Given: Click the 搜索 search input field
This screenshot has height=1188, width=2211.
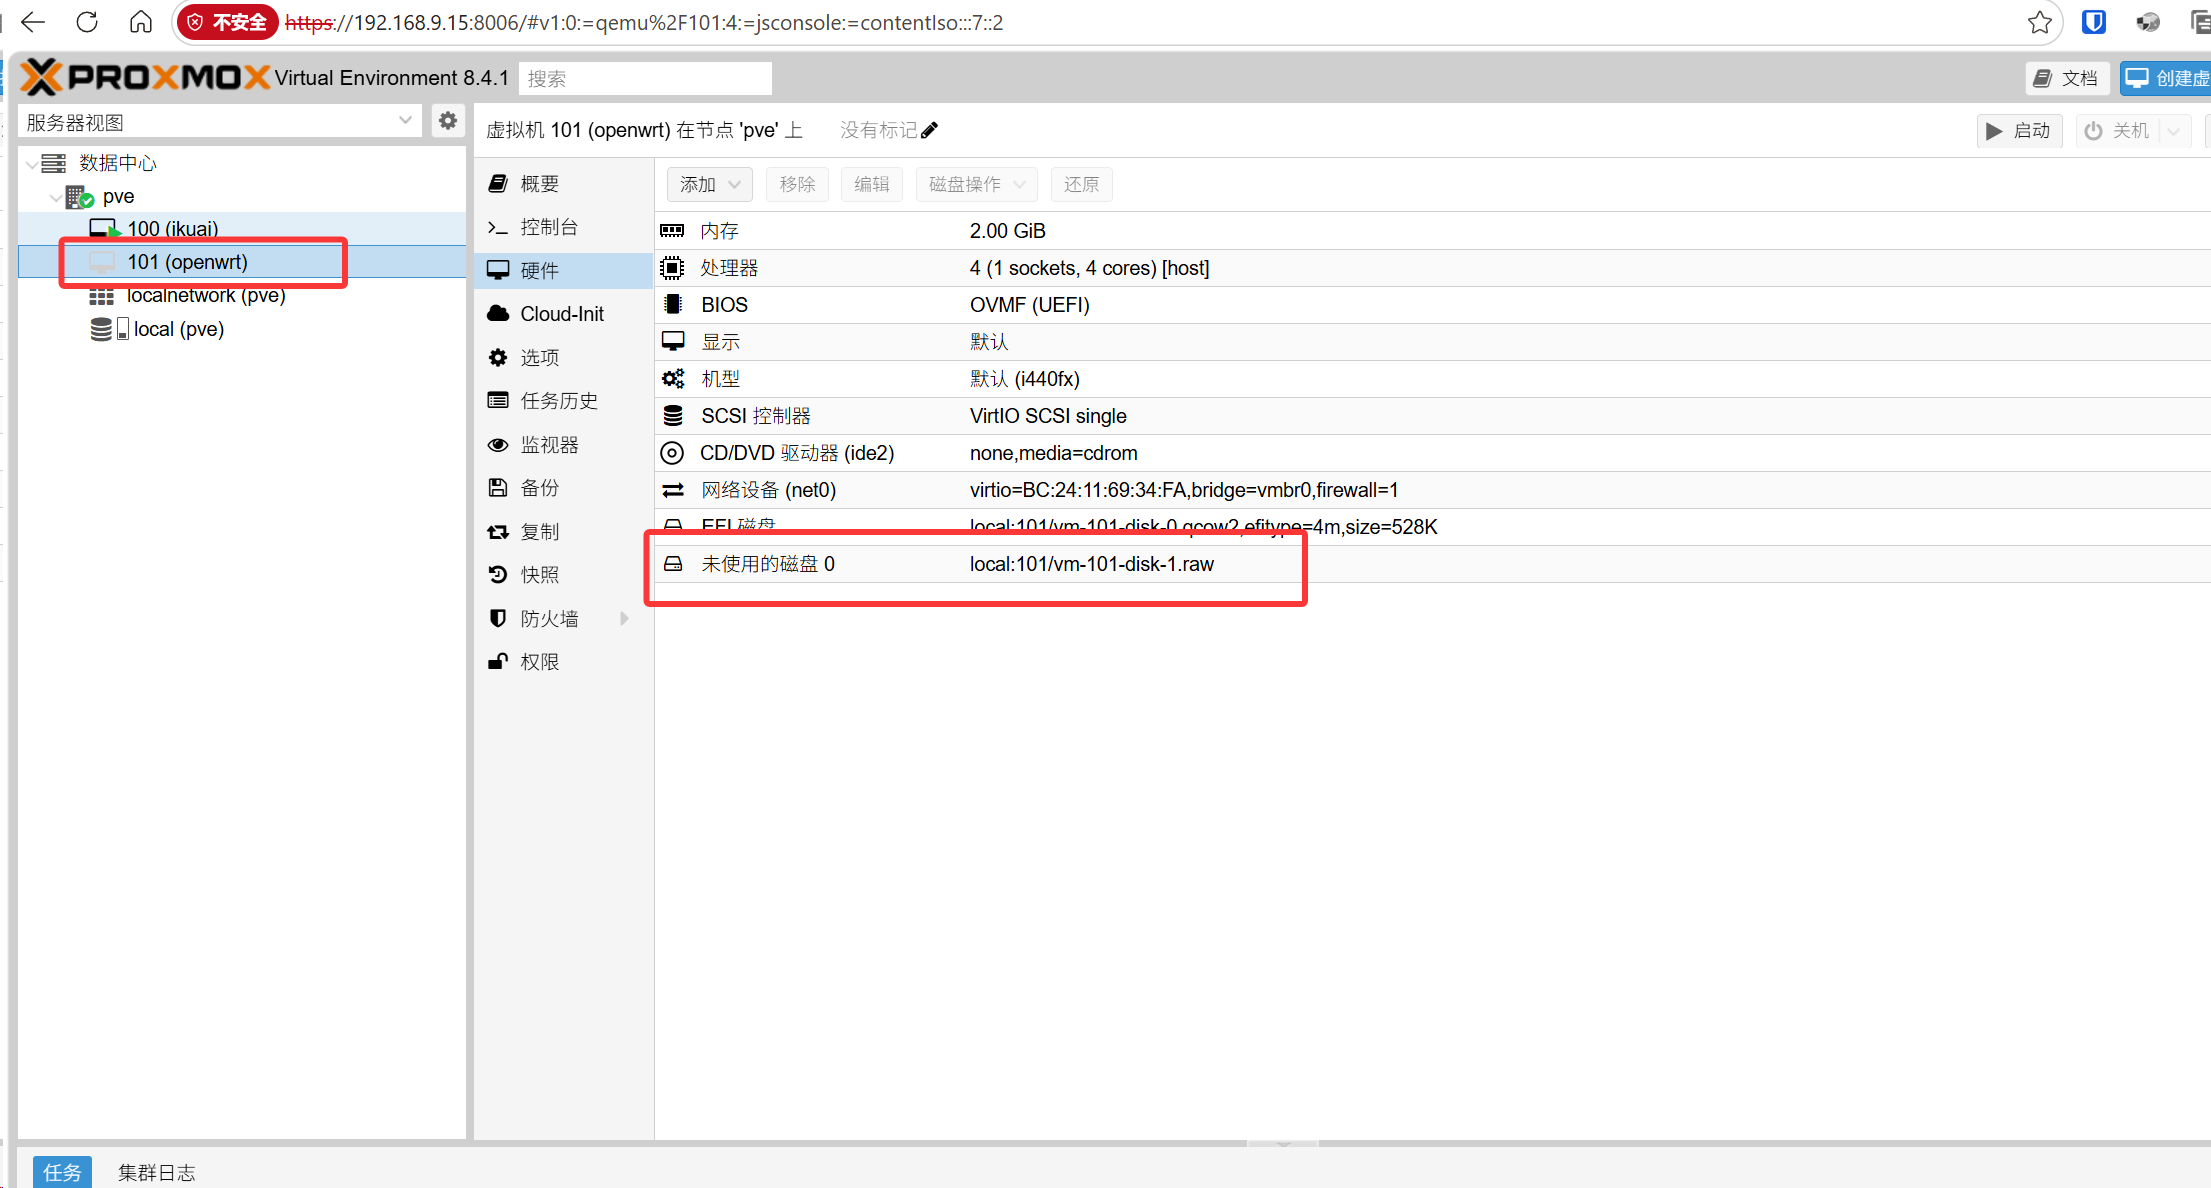Looking at the screenshot, I should pyautogui.click(x=645, y=78).
